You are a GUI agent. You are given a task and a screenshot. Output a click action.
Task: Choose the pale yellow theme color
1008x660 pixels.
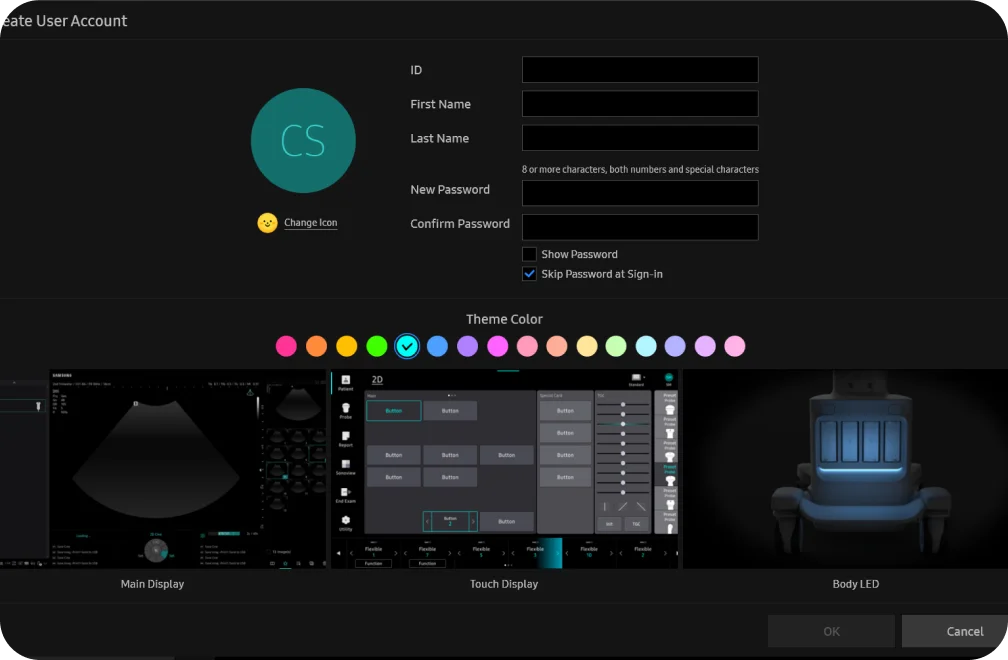pos(587,346)
